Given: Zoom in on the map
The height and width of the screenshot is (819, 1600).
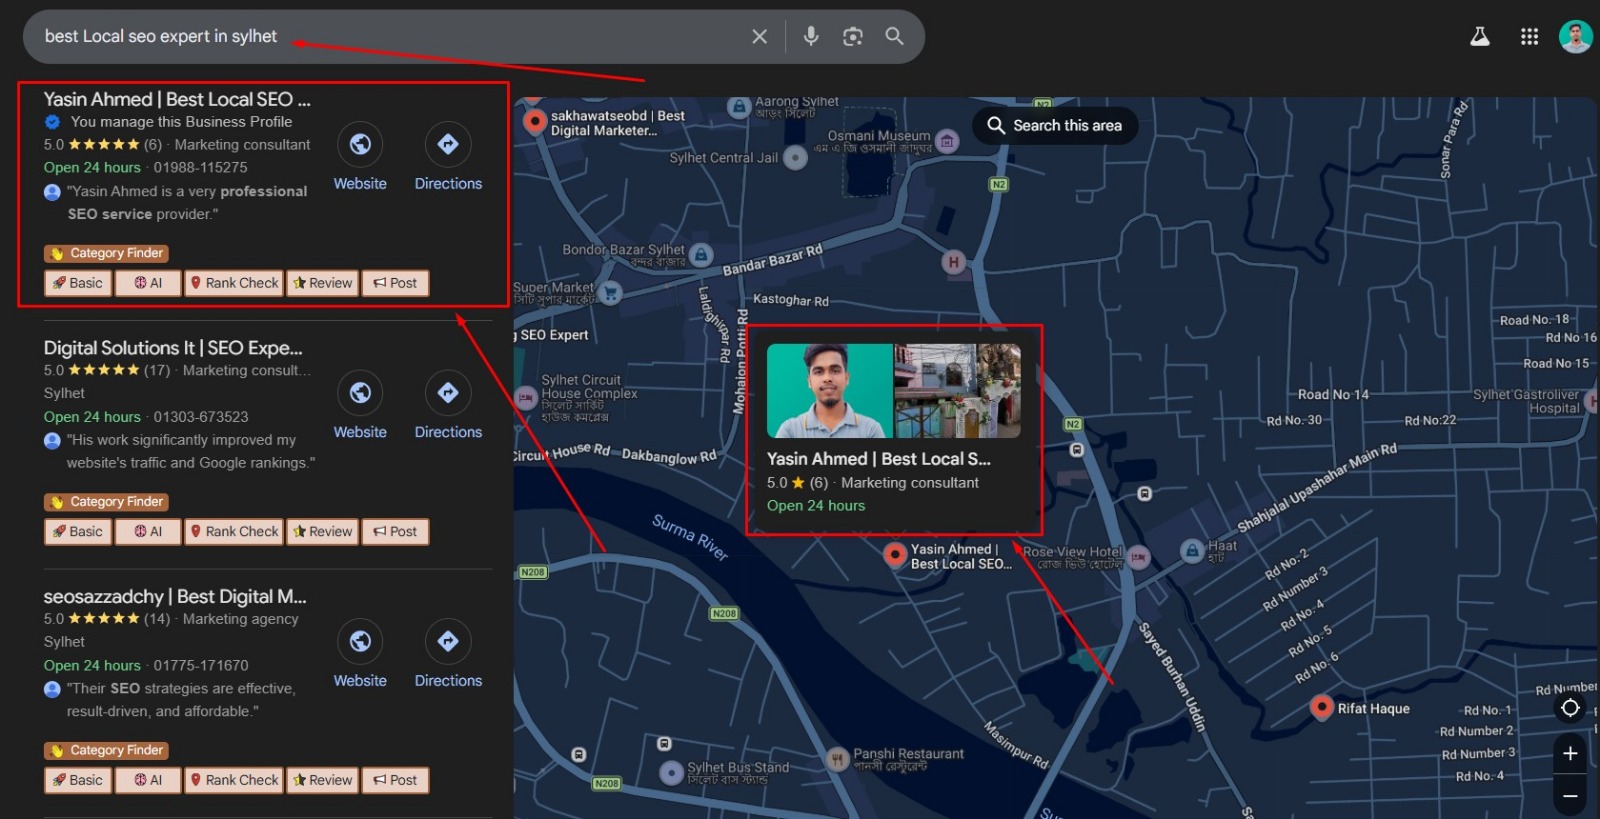Looking at the screenshot, I should 1570,753.
